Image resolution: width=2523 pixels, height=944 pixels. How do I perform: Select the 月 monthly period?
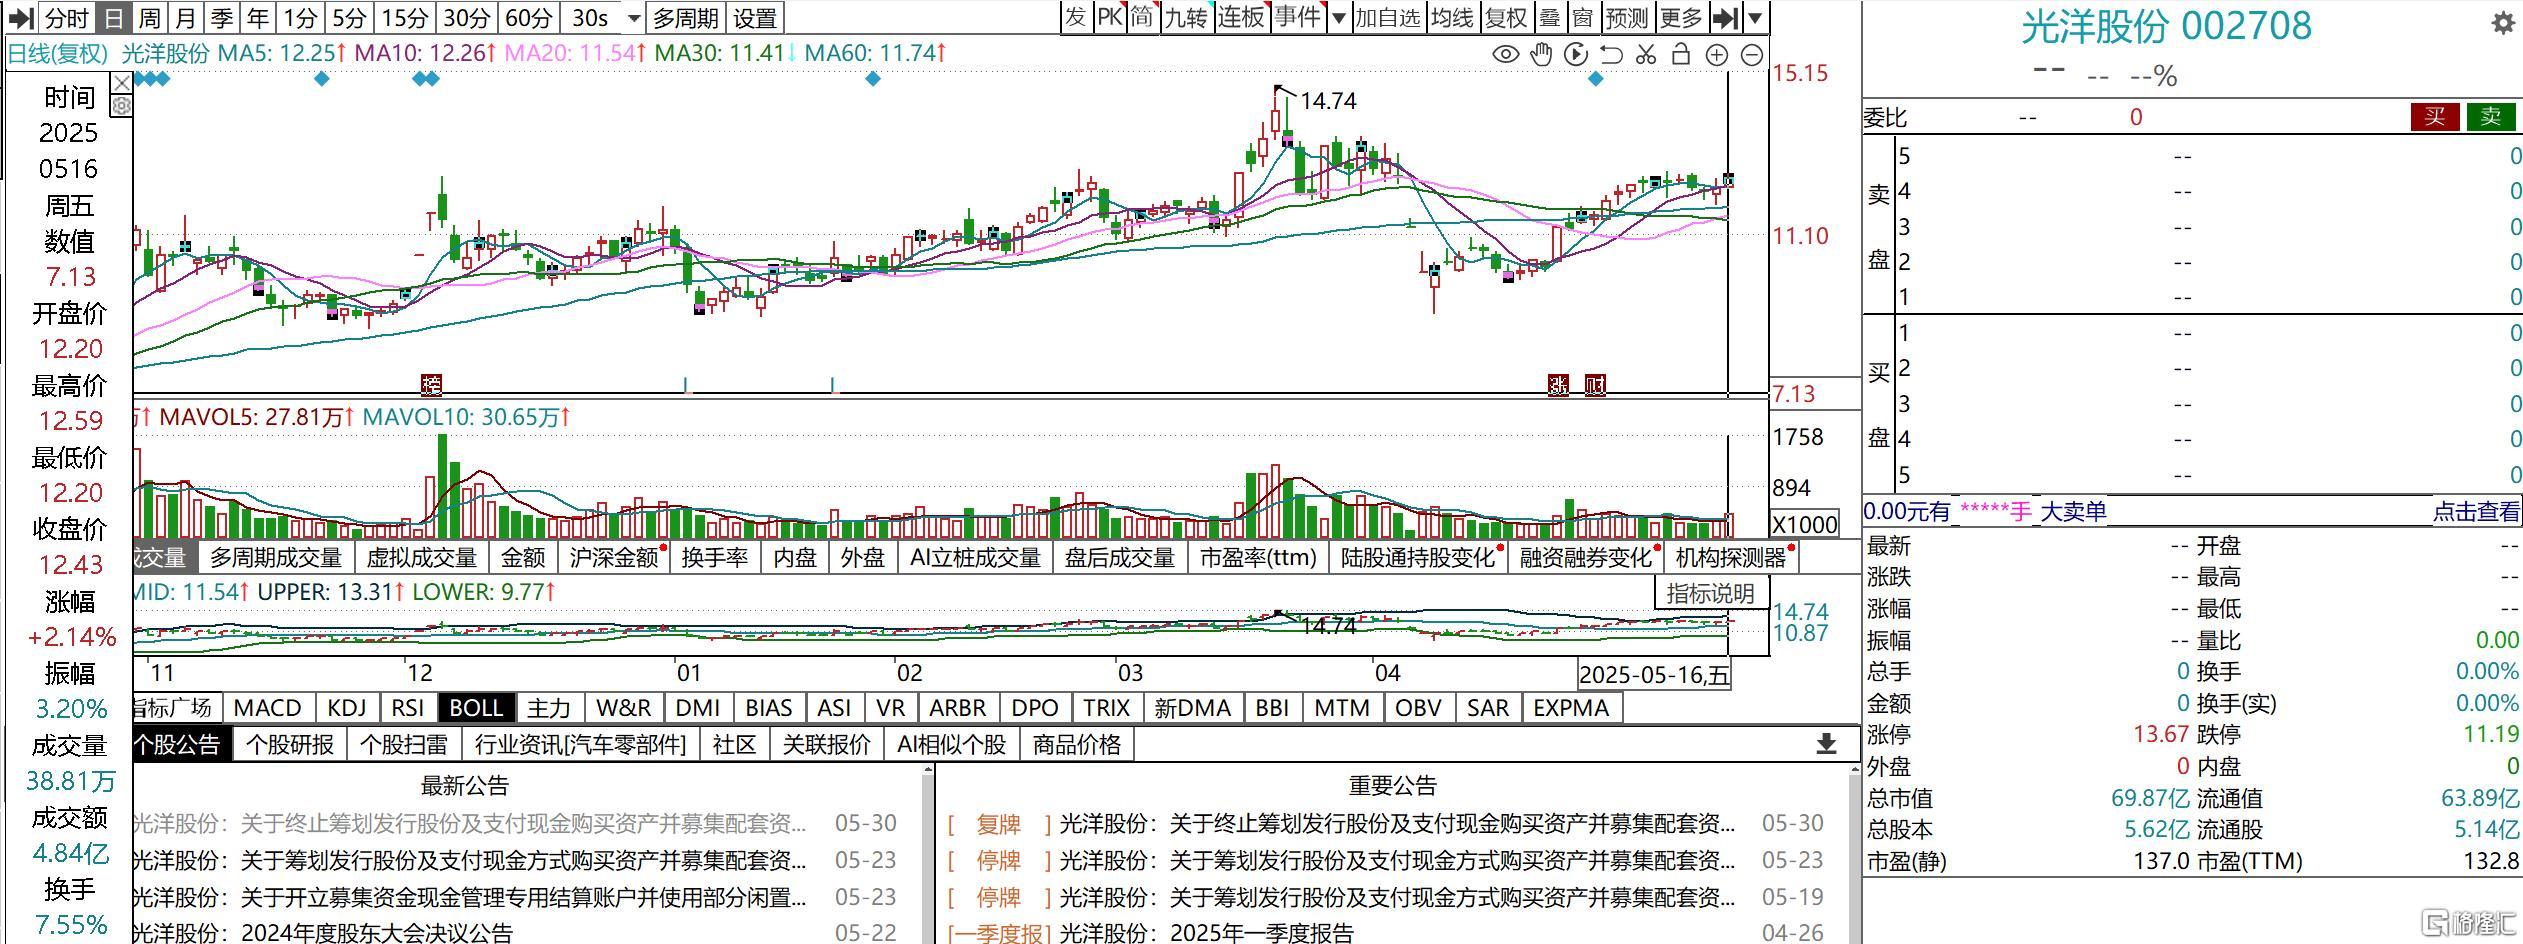coord(185,18)
